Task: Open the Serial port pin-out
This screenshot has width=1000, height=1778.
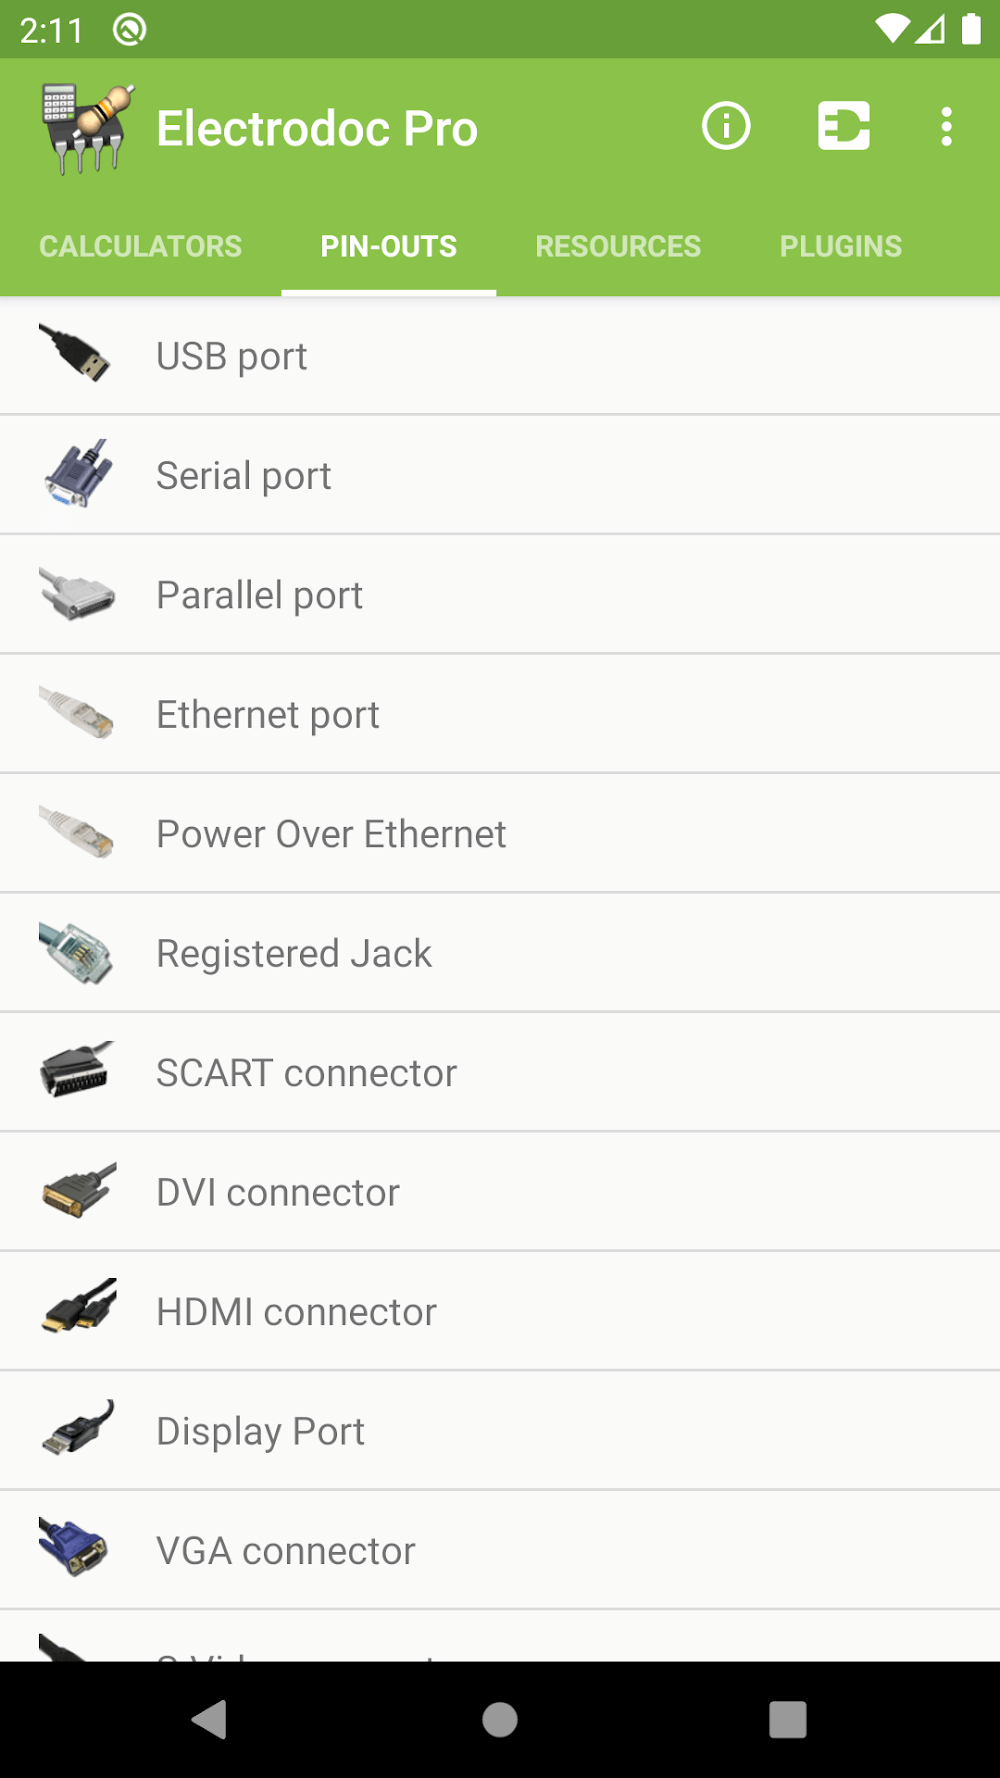Action: click(244, 476)
